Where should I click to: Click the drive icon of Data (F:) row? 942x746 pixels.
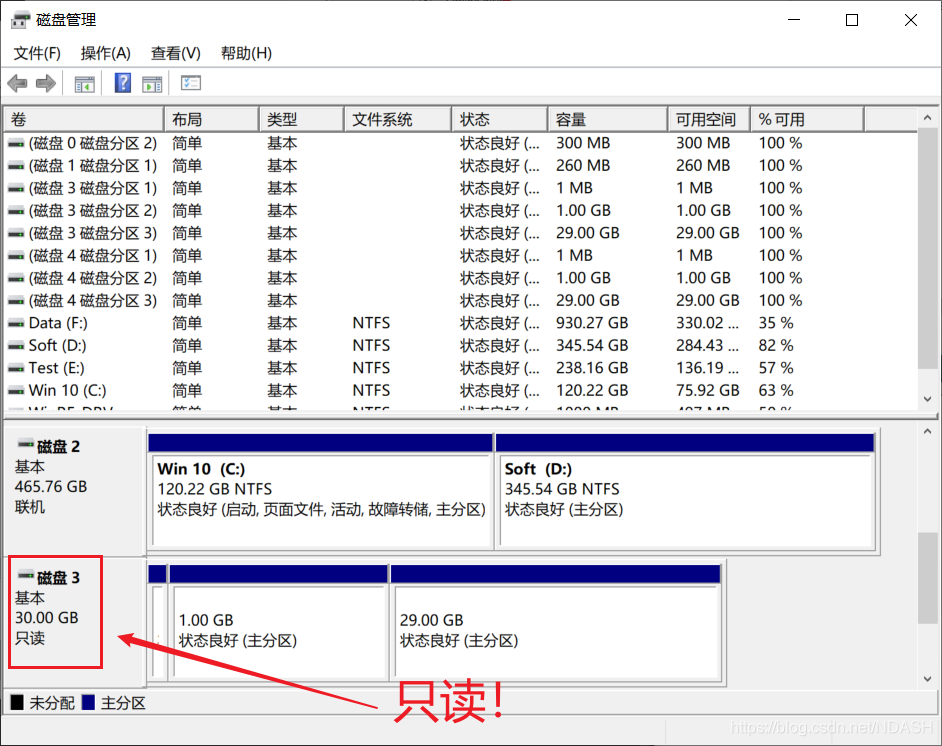[16, 324]
